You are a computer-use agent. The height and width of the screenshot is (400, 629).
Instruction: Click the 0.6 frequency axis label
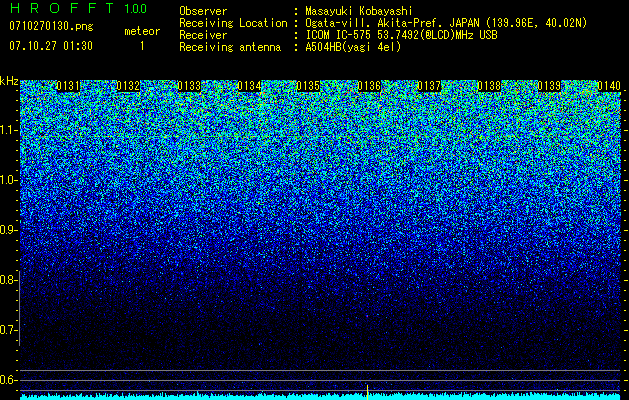(9, 380)
